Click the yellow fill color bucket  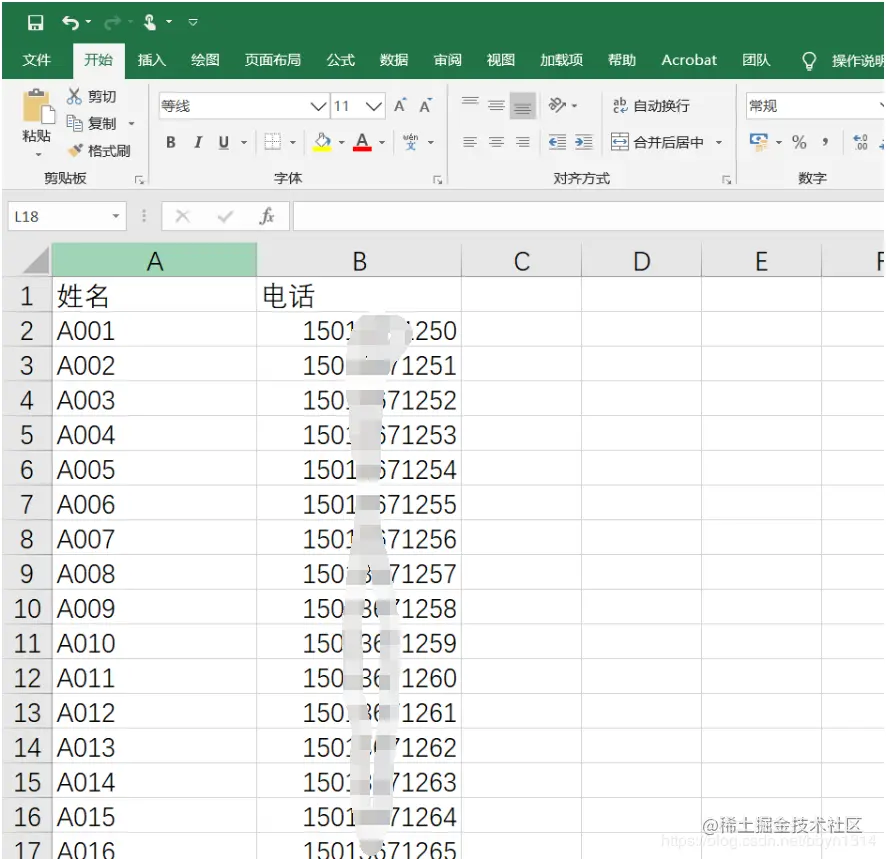point(322,142)
